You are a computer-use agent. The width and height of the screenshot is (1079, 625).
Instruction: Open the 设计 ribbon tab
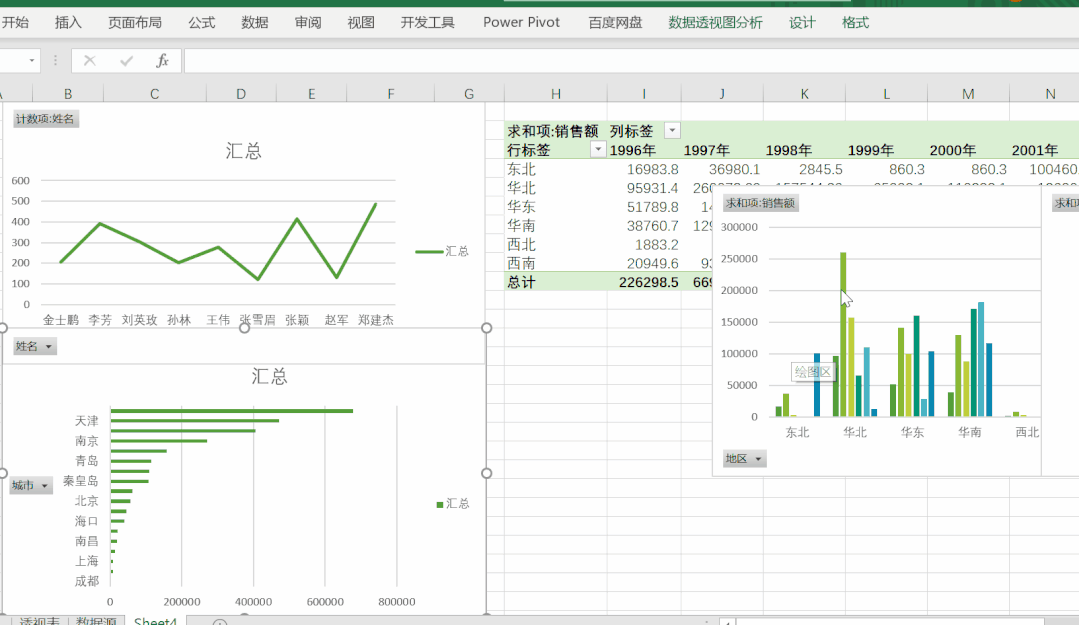(x=802, y=21)
